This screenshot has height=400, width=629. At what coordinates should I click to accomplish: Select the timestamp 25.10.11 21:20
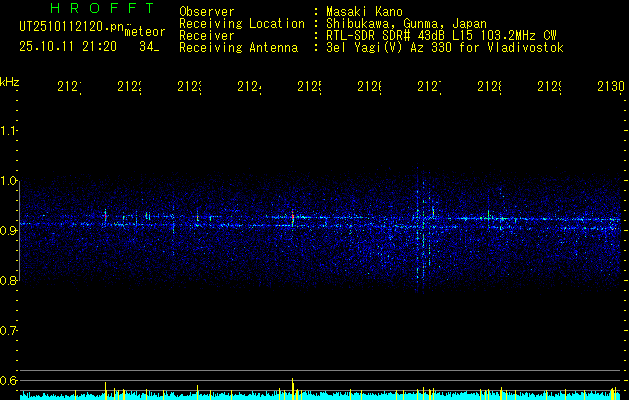tap(68, 47)
